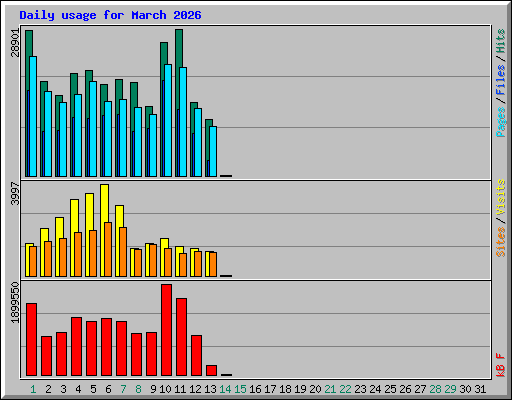This screenshot has height=400, width=512.
Task: Select day 31 on the x-axis
Action: tap(480, 389)
